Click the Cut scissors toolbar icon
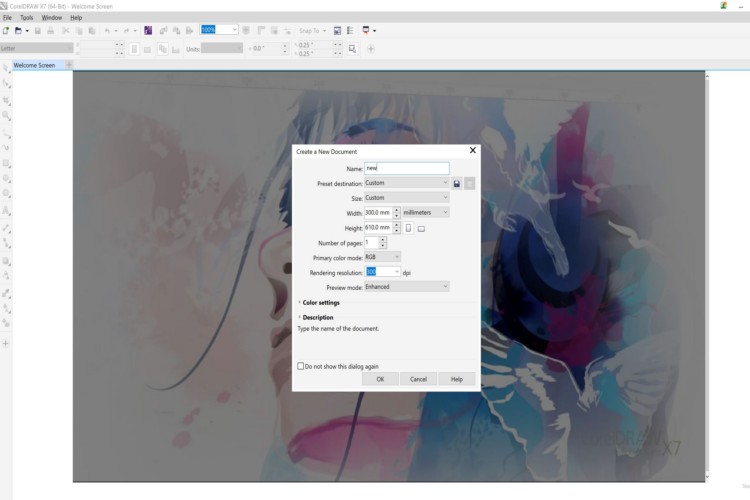 [66, 31]
